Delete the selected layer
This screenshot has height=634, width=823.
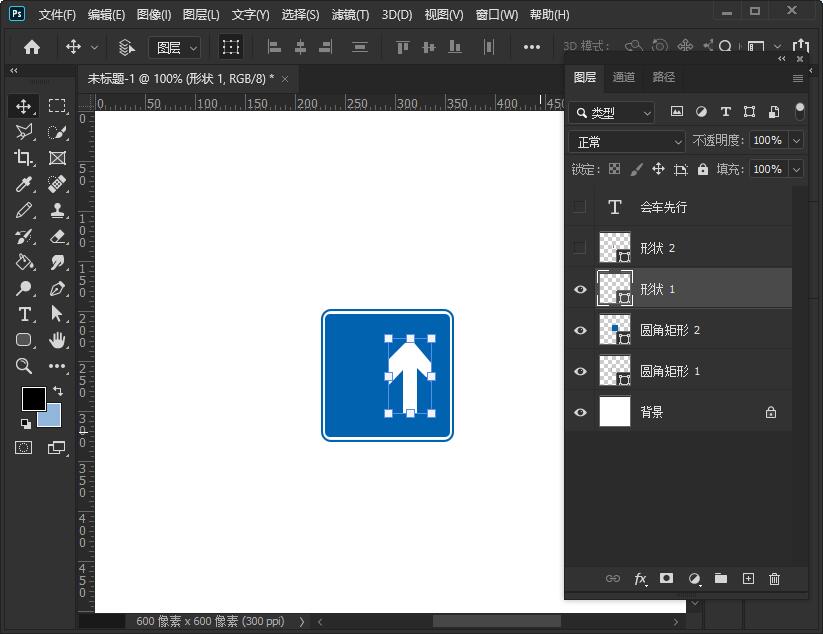774,579
